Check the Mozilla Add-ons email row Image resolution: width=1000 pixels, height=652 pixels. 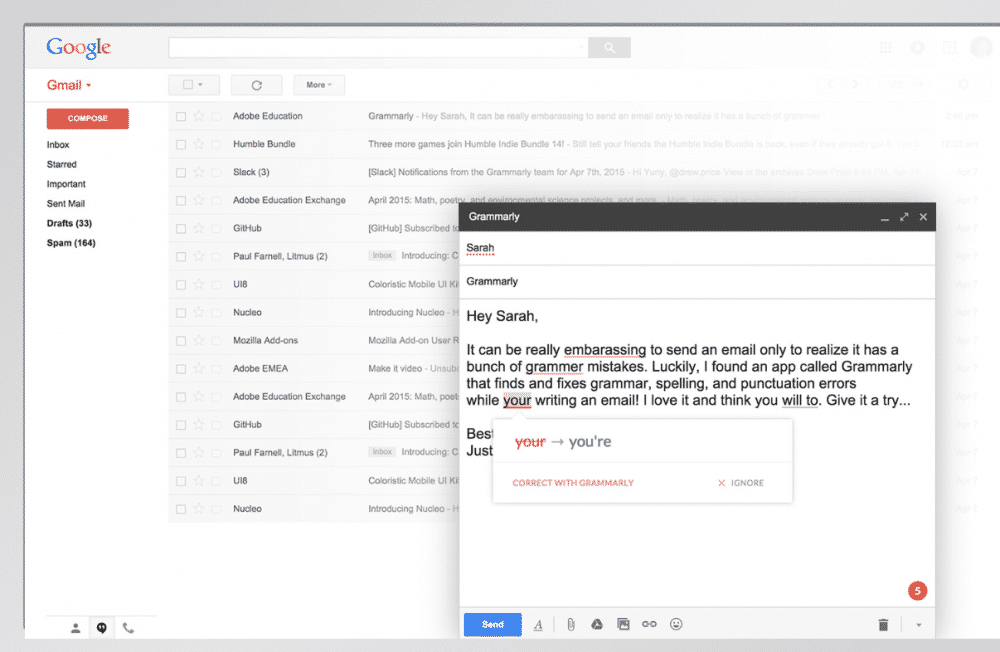coord(181,341)
